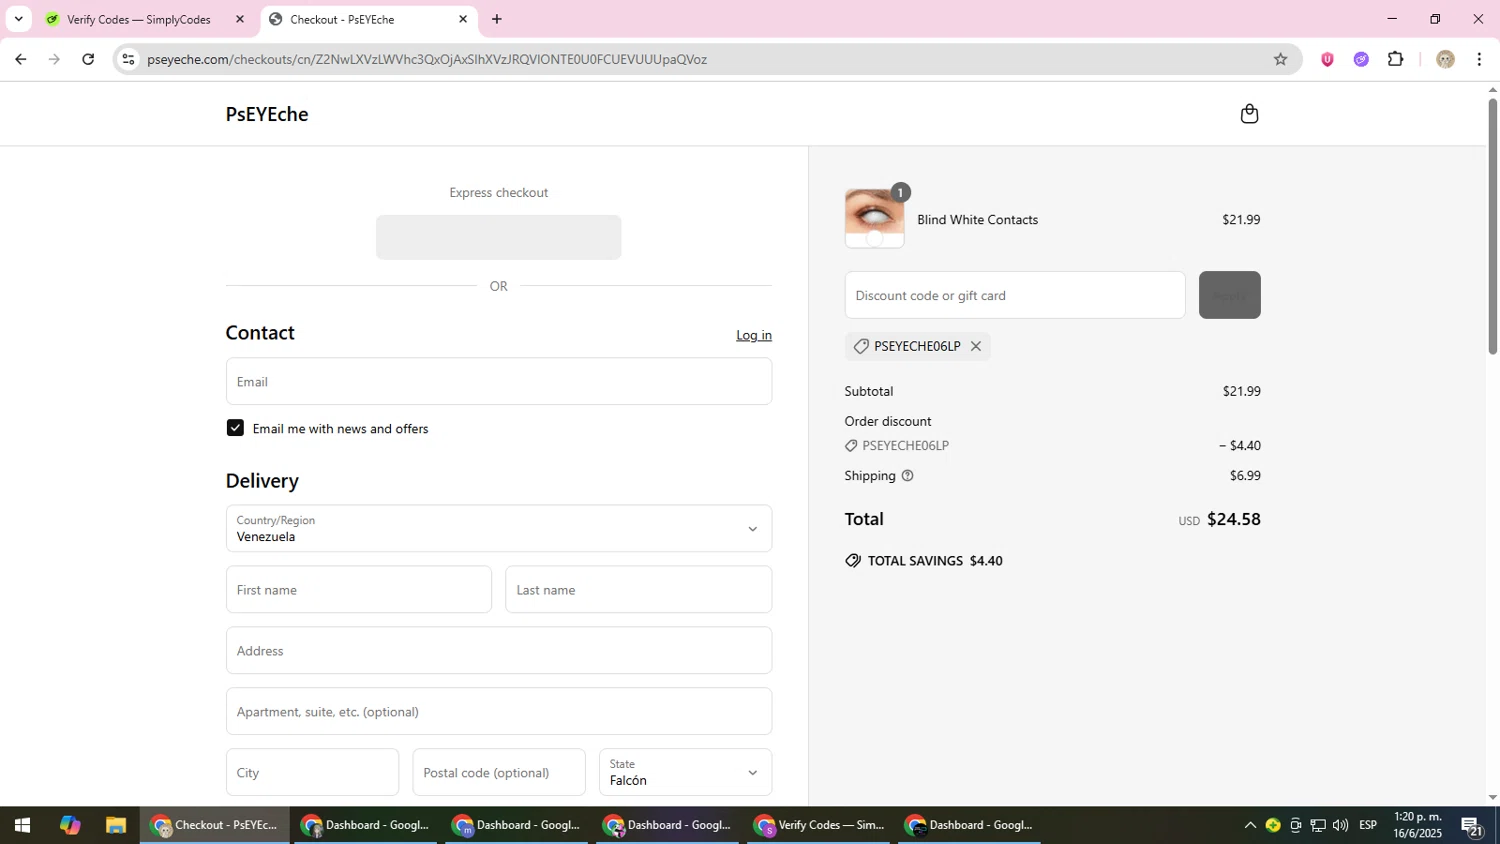This screenshot has height=844, width=1500.
Task: Click the red shield extension icon
Action: click(1327, 59)
